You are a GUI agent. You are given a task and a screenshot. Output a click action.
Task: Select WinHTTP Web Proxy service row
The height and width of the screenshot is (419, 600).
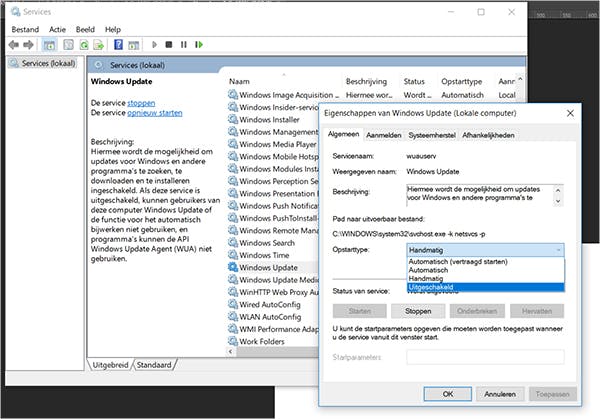click(x=273, y=292)
